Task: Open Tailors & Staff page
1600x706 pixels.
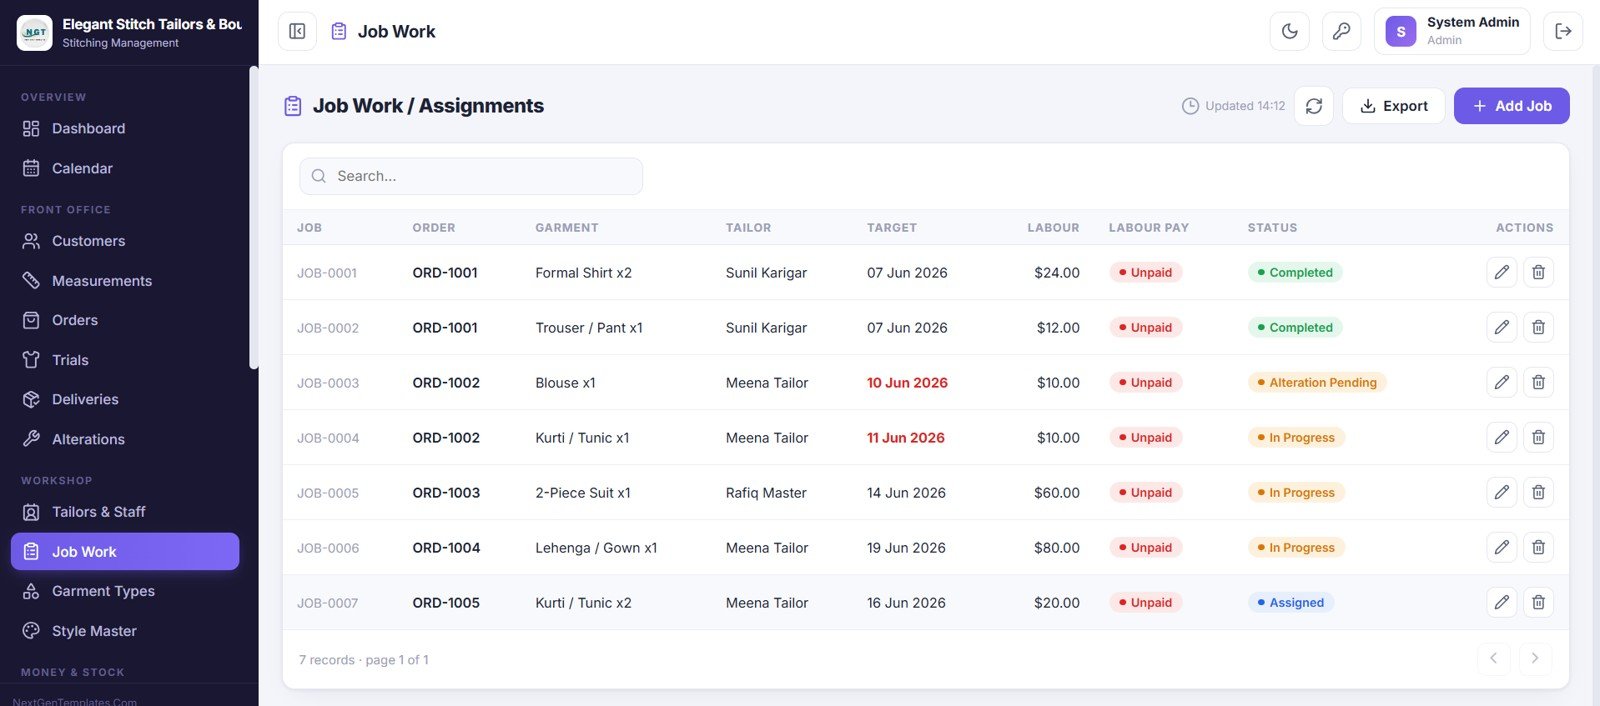Action: (x=125, y=512)
